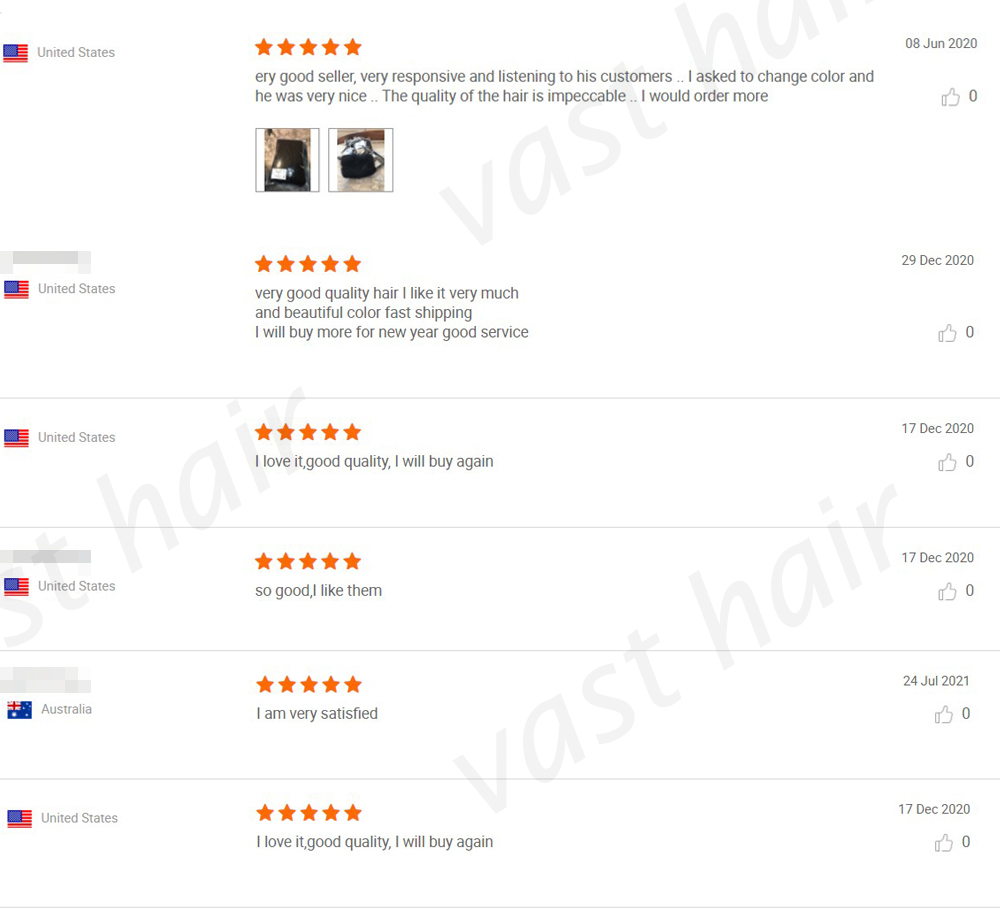Open first review photo of packaged hair
The height and width of the screenshot is (911, 1000).
287,160
